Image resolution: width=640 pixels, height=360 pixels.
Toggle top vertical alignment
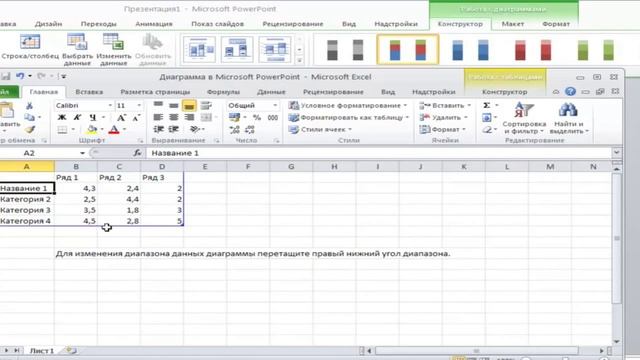tap(158, 105)
